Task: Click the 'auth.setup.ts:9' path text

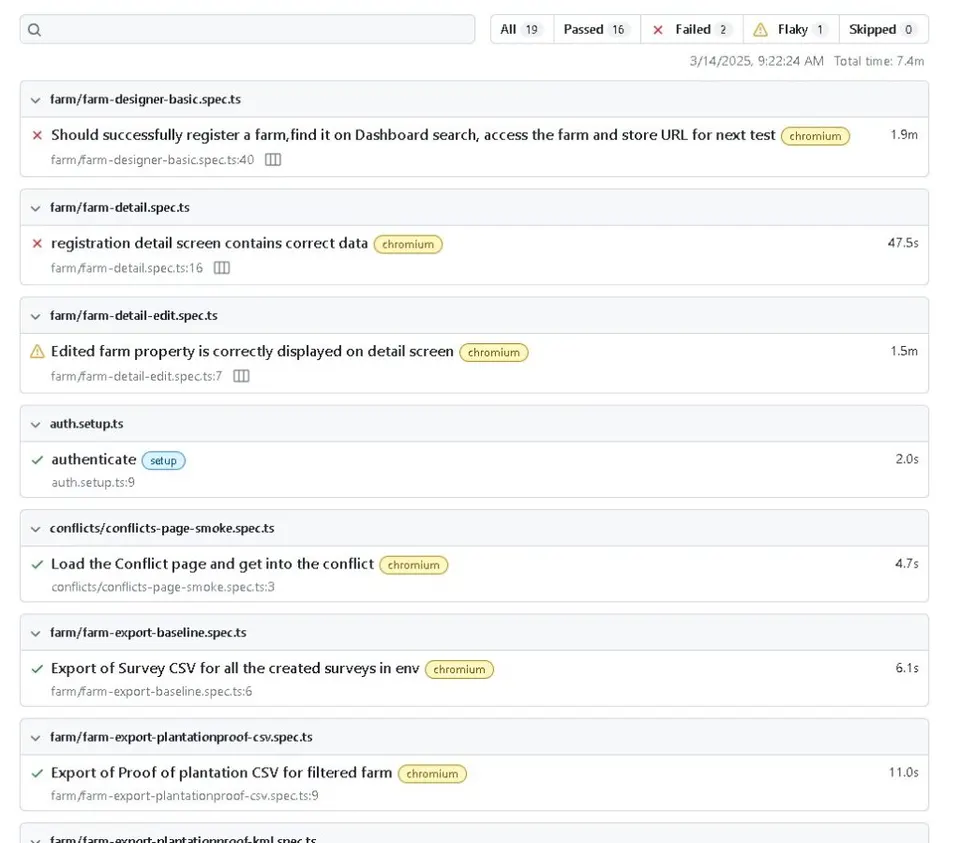Action: click(93, 482)
